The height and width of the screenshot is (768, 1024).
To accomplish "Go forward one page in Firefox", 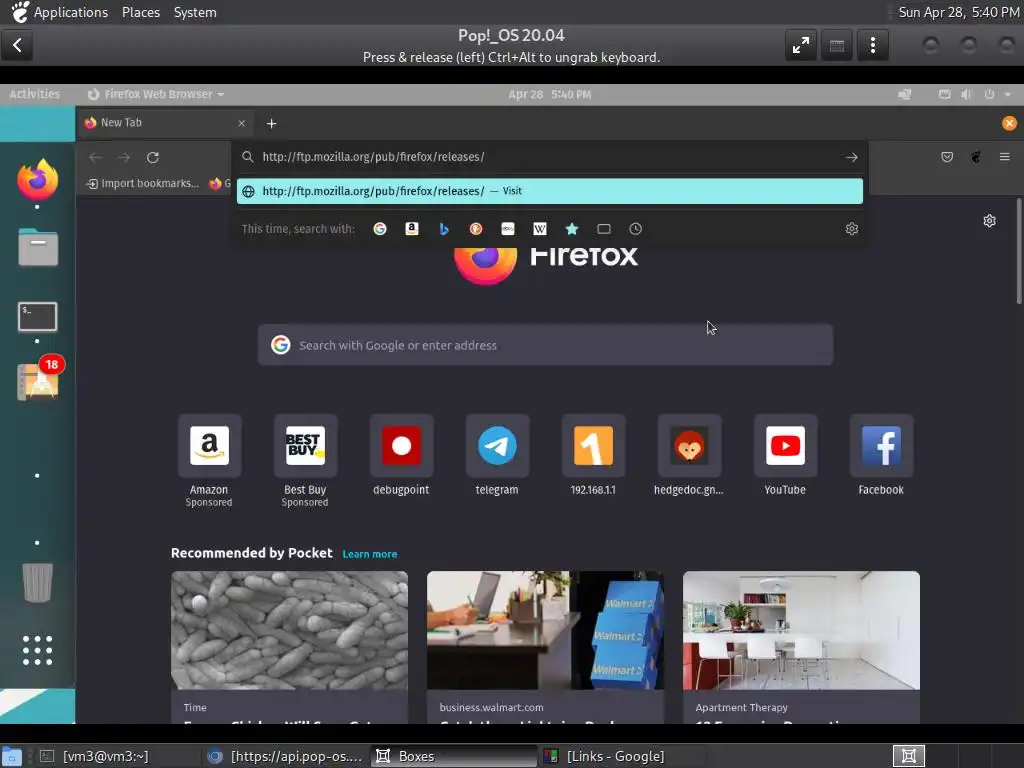I will pos(124,157).
